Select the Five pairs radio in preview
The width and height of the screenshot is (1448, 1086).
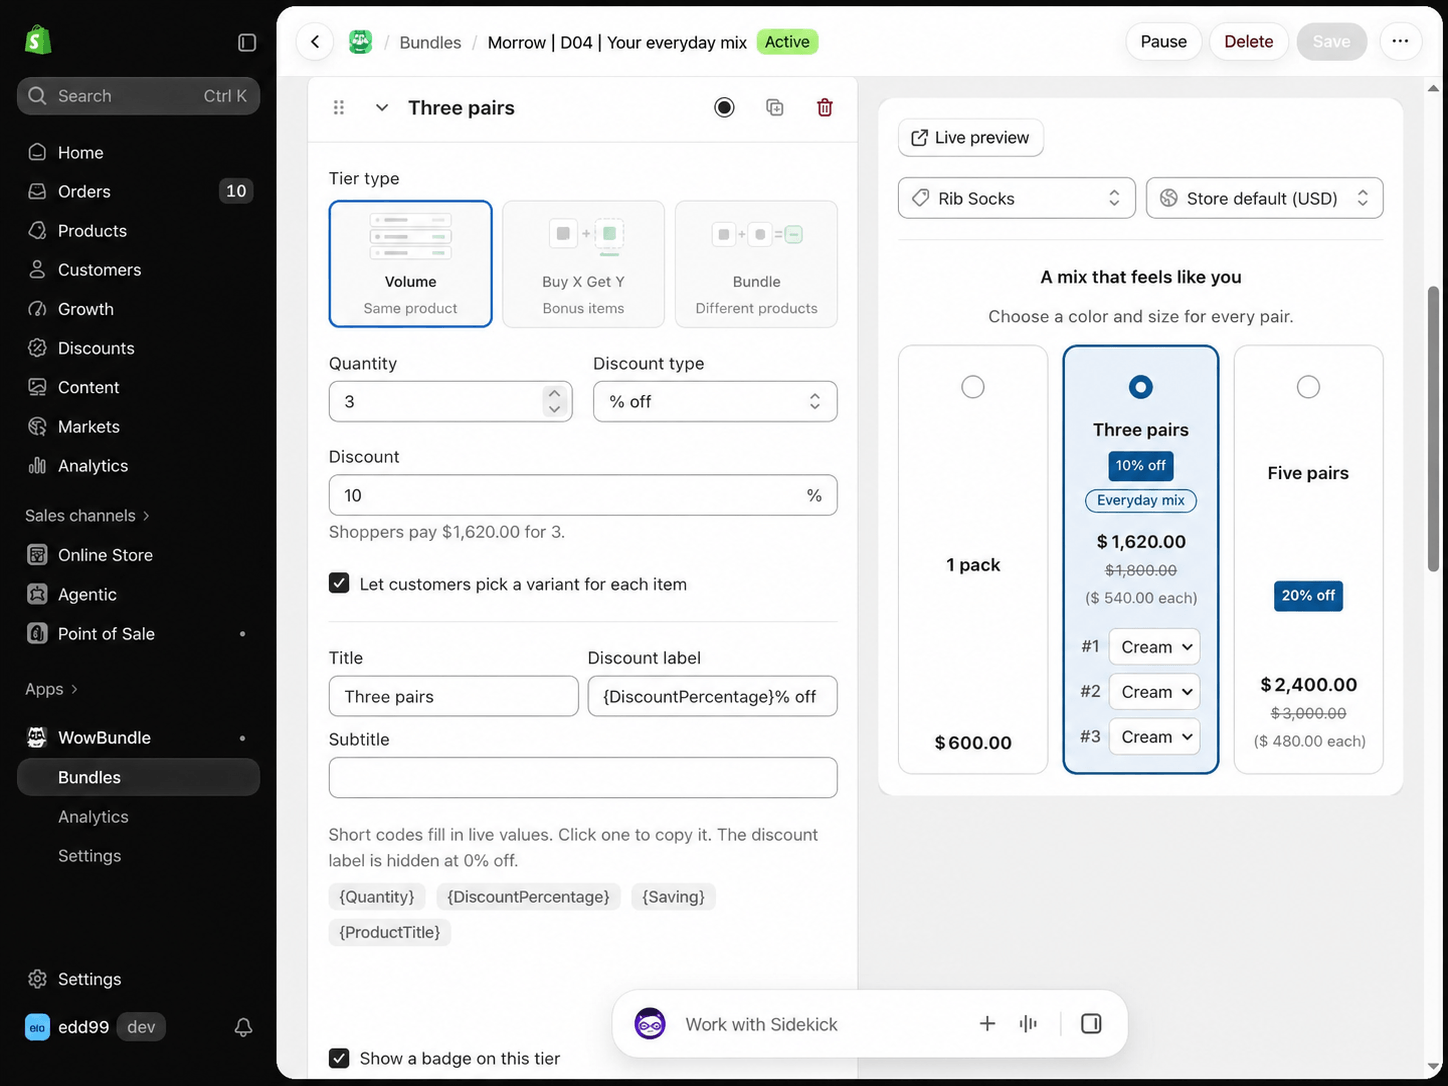click(x=1308, y=387)
